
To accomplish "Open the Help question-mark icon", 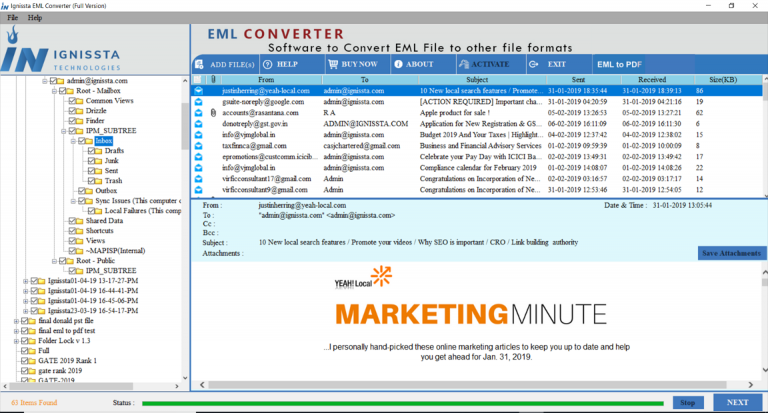I will pos(267,64).
